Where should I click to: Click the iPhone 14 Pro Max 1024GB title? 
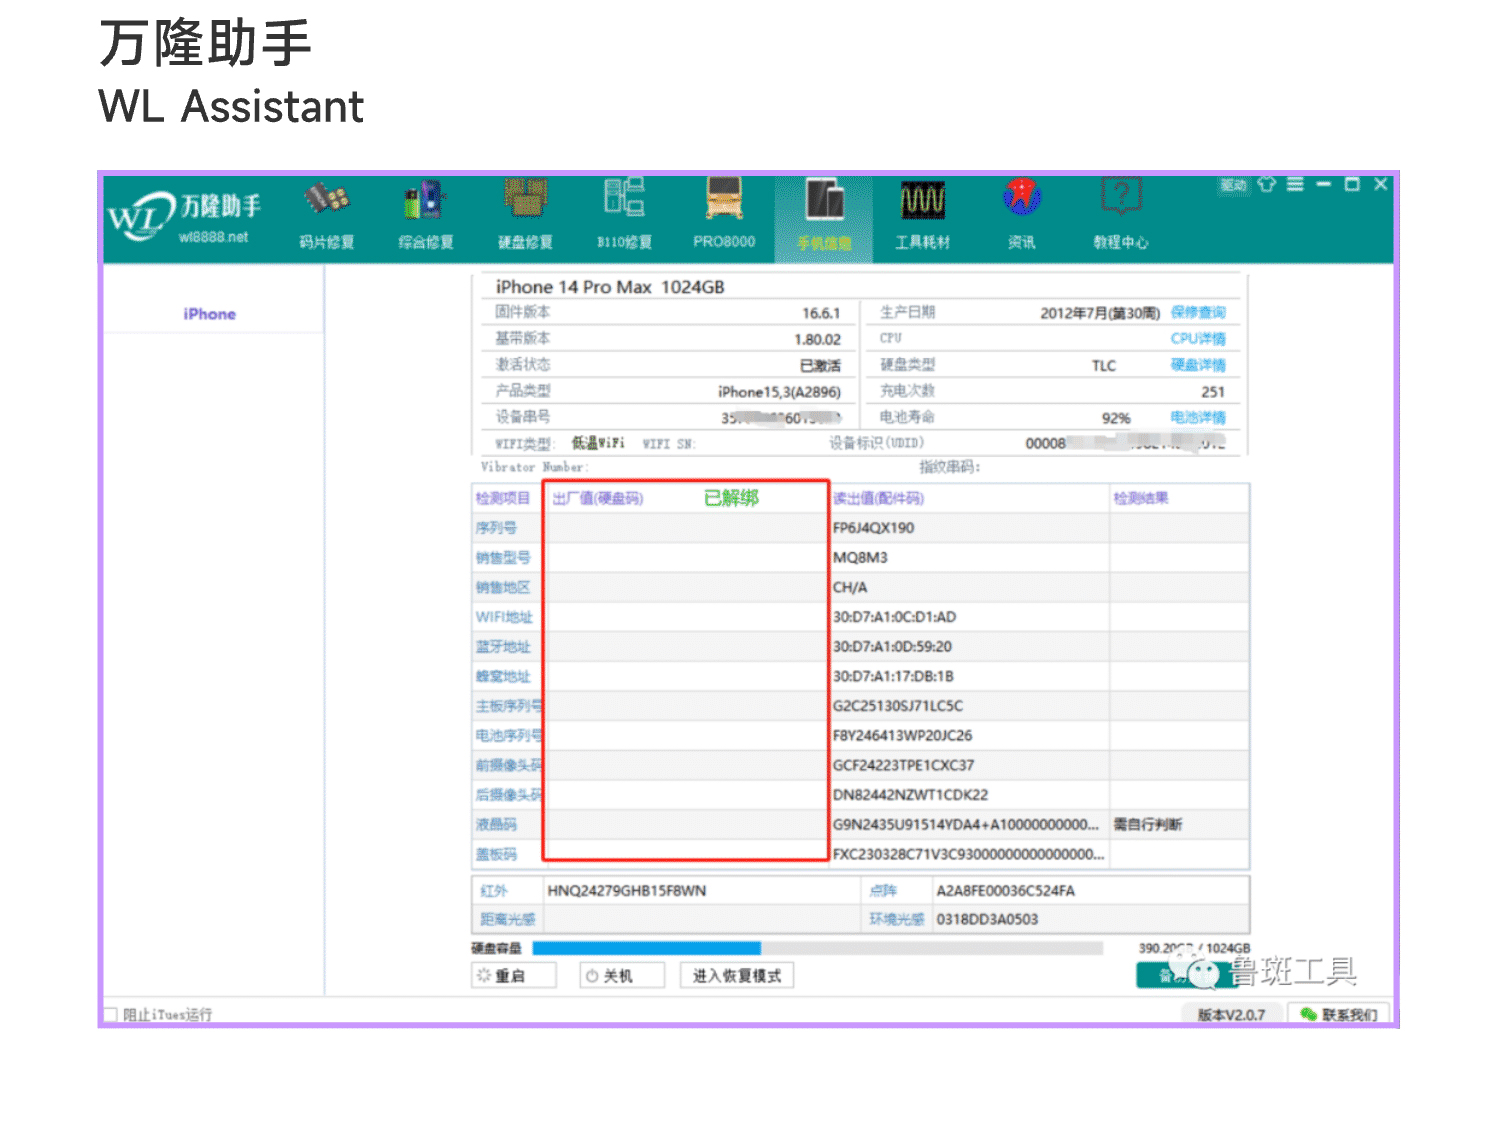point(610,287)
